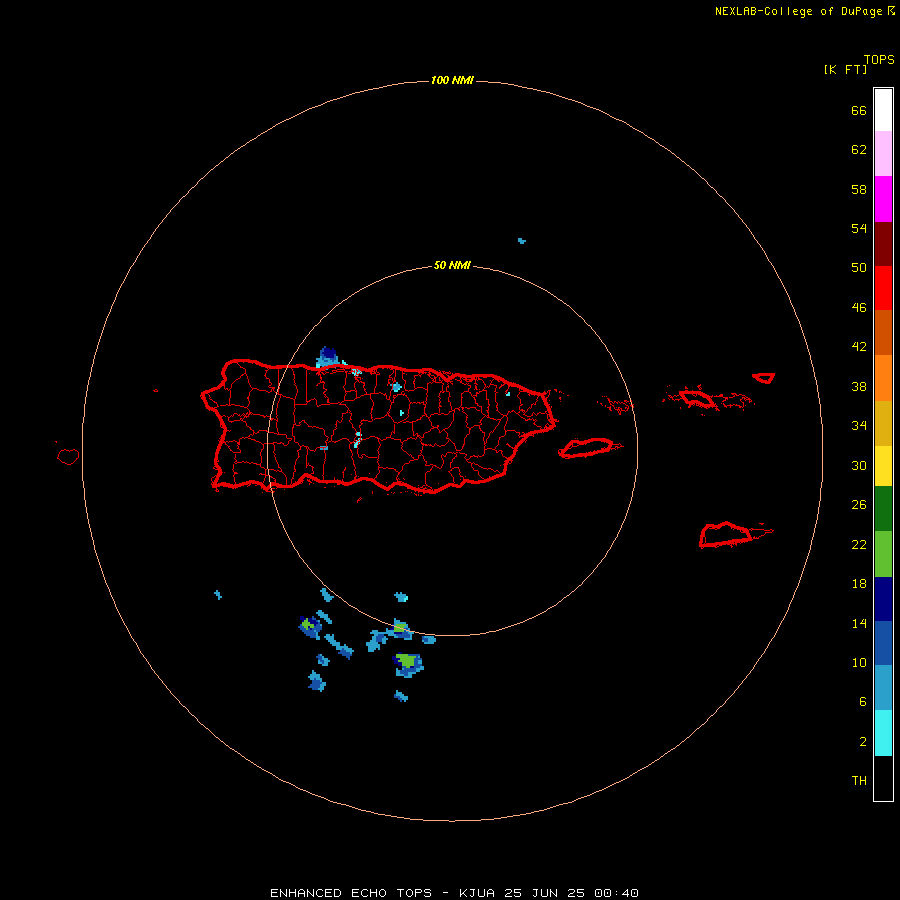Screen dimensions: 900x900
Task: Click the 'ENHANCED ECHO TOPS' caption text
Action: pos(351,893)
